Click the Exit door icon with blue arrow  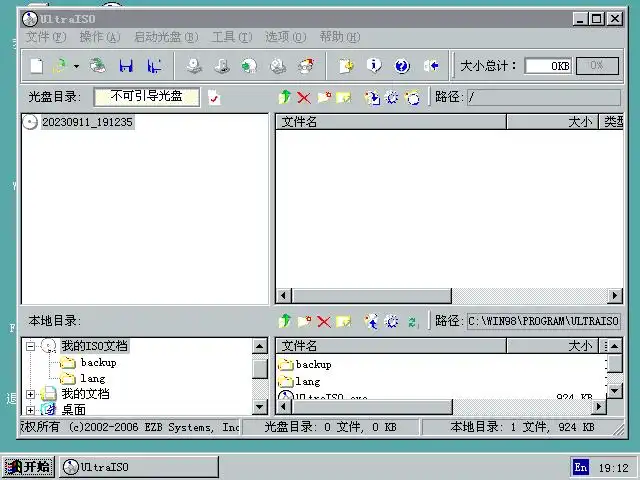pyautogui.click(x=431, y=66)
